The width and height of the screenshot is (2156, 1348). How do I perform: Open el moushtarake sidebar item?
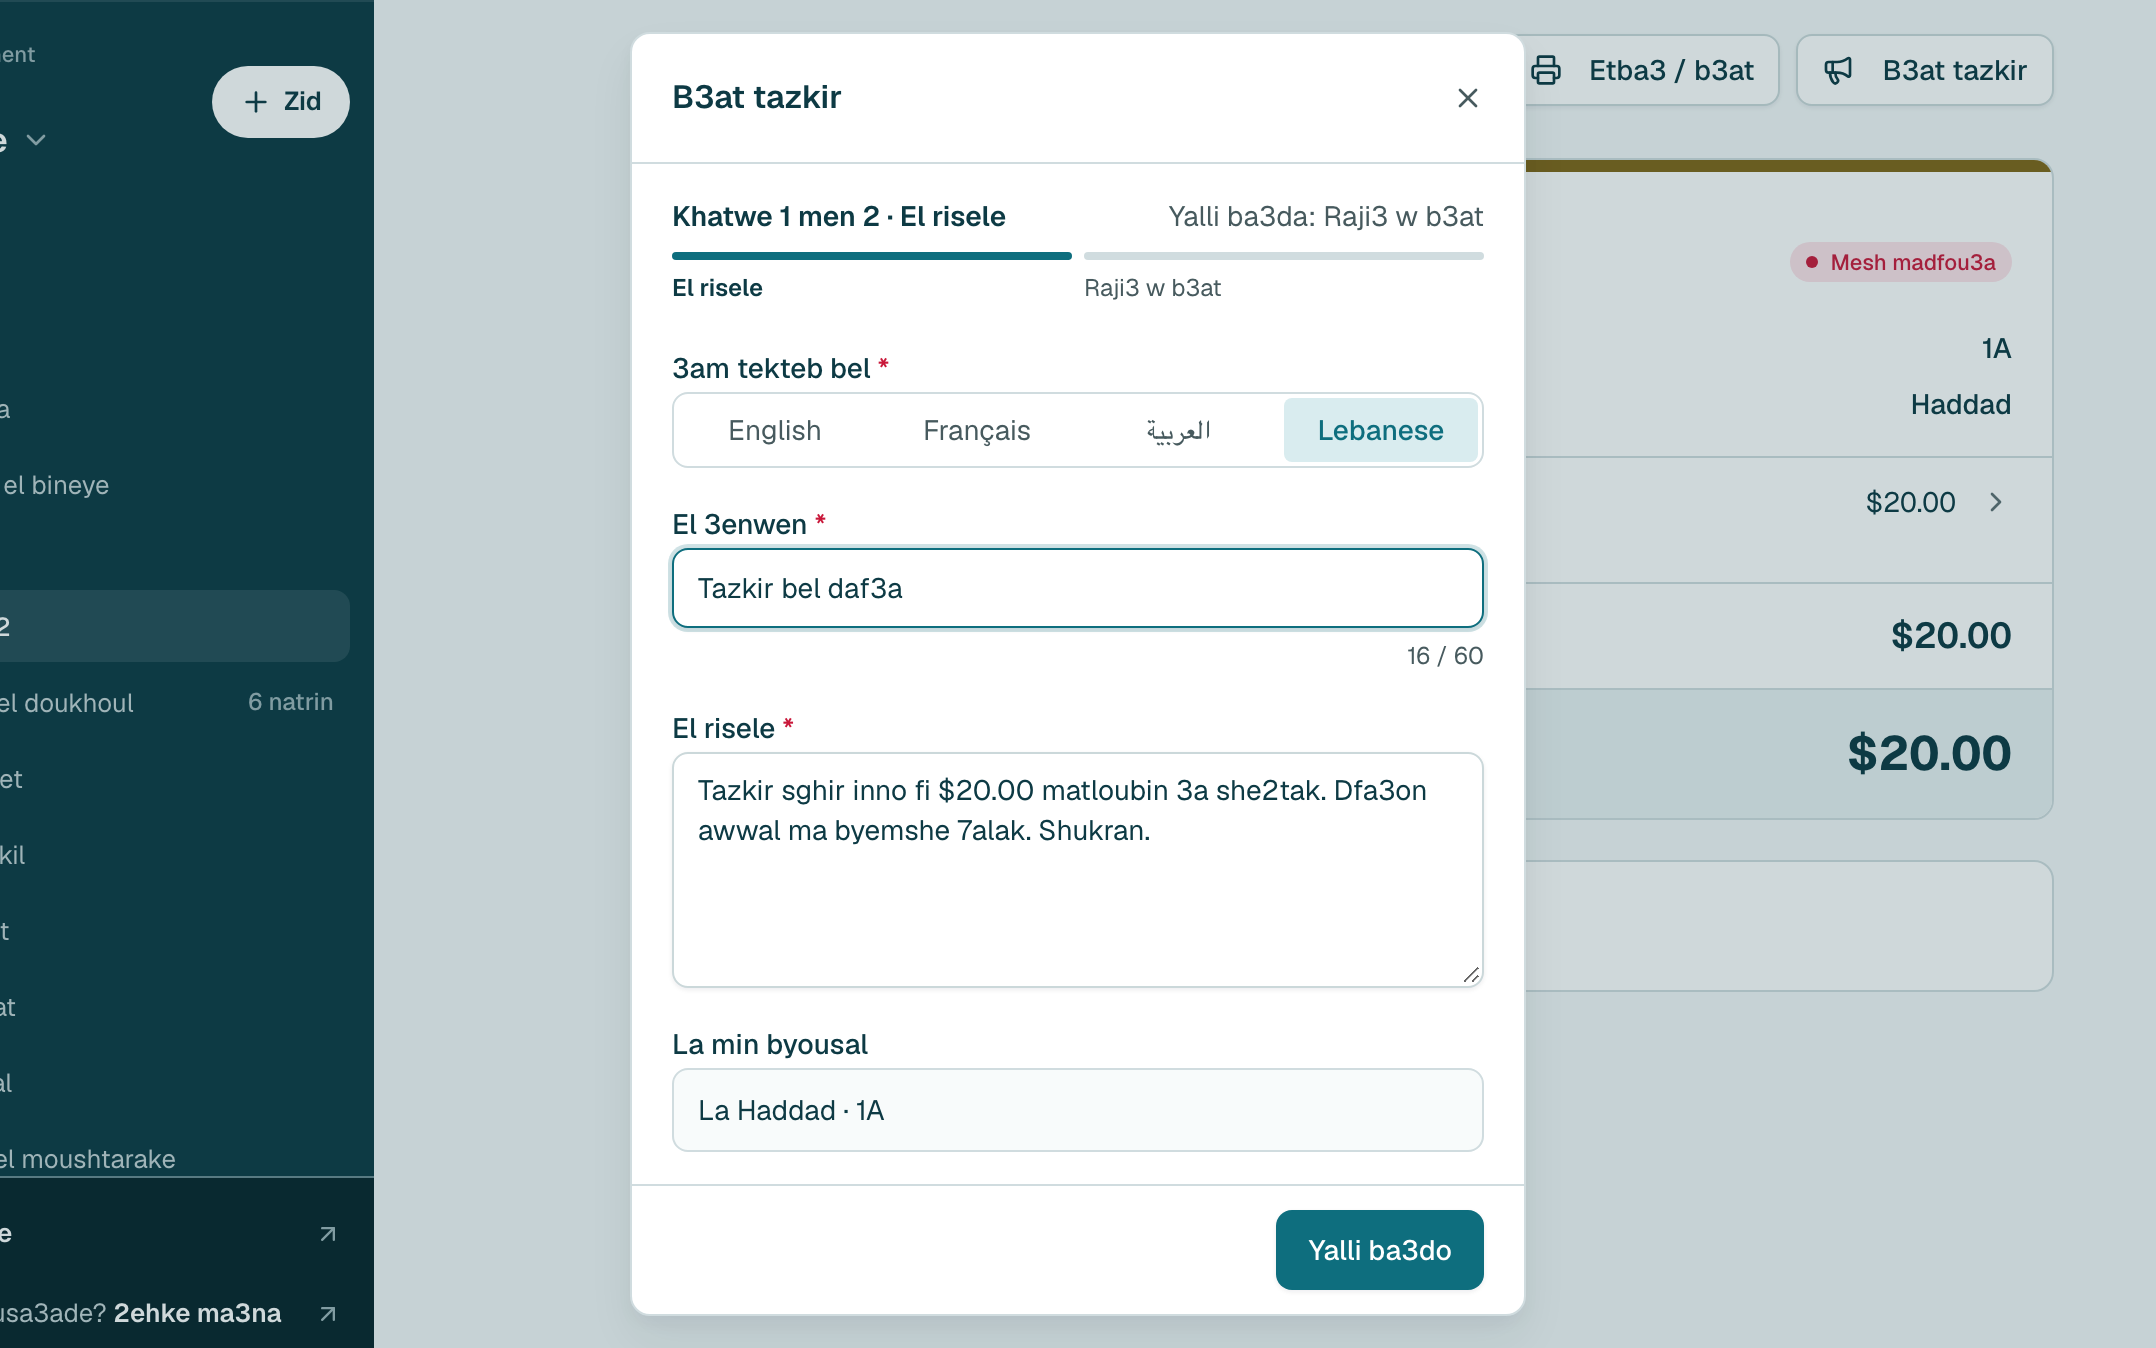click(x=88, y=1159)
